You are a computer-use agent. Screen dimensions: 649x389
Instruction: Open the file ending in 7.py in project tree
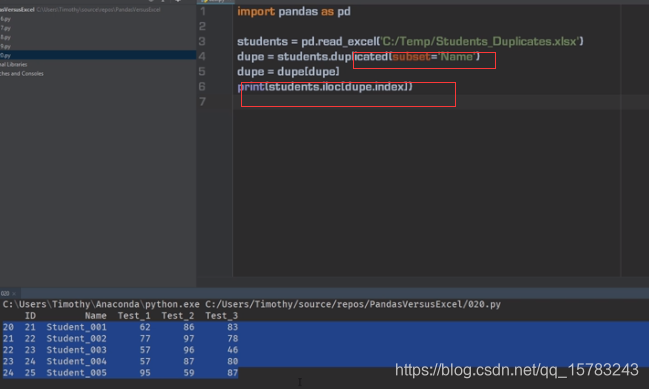(5, 28)
